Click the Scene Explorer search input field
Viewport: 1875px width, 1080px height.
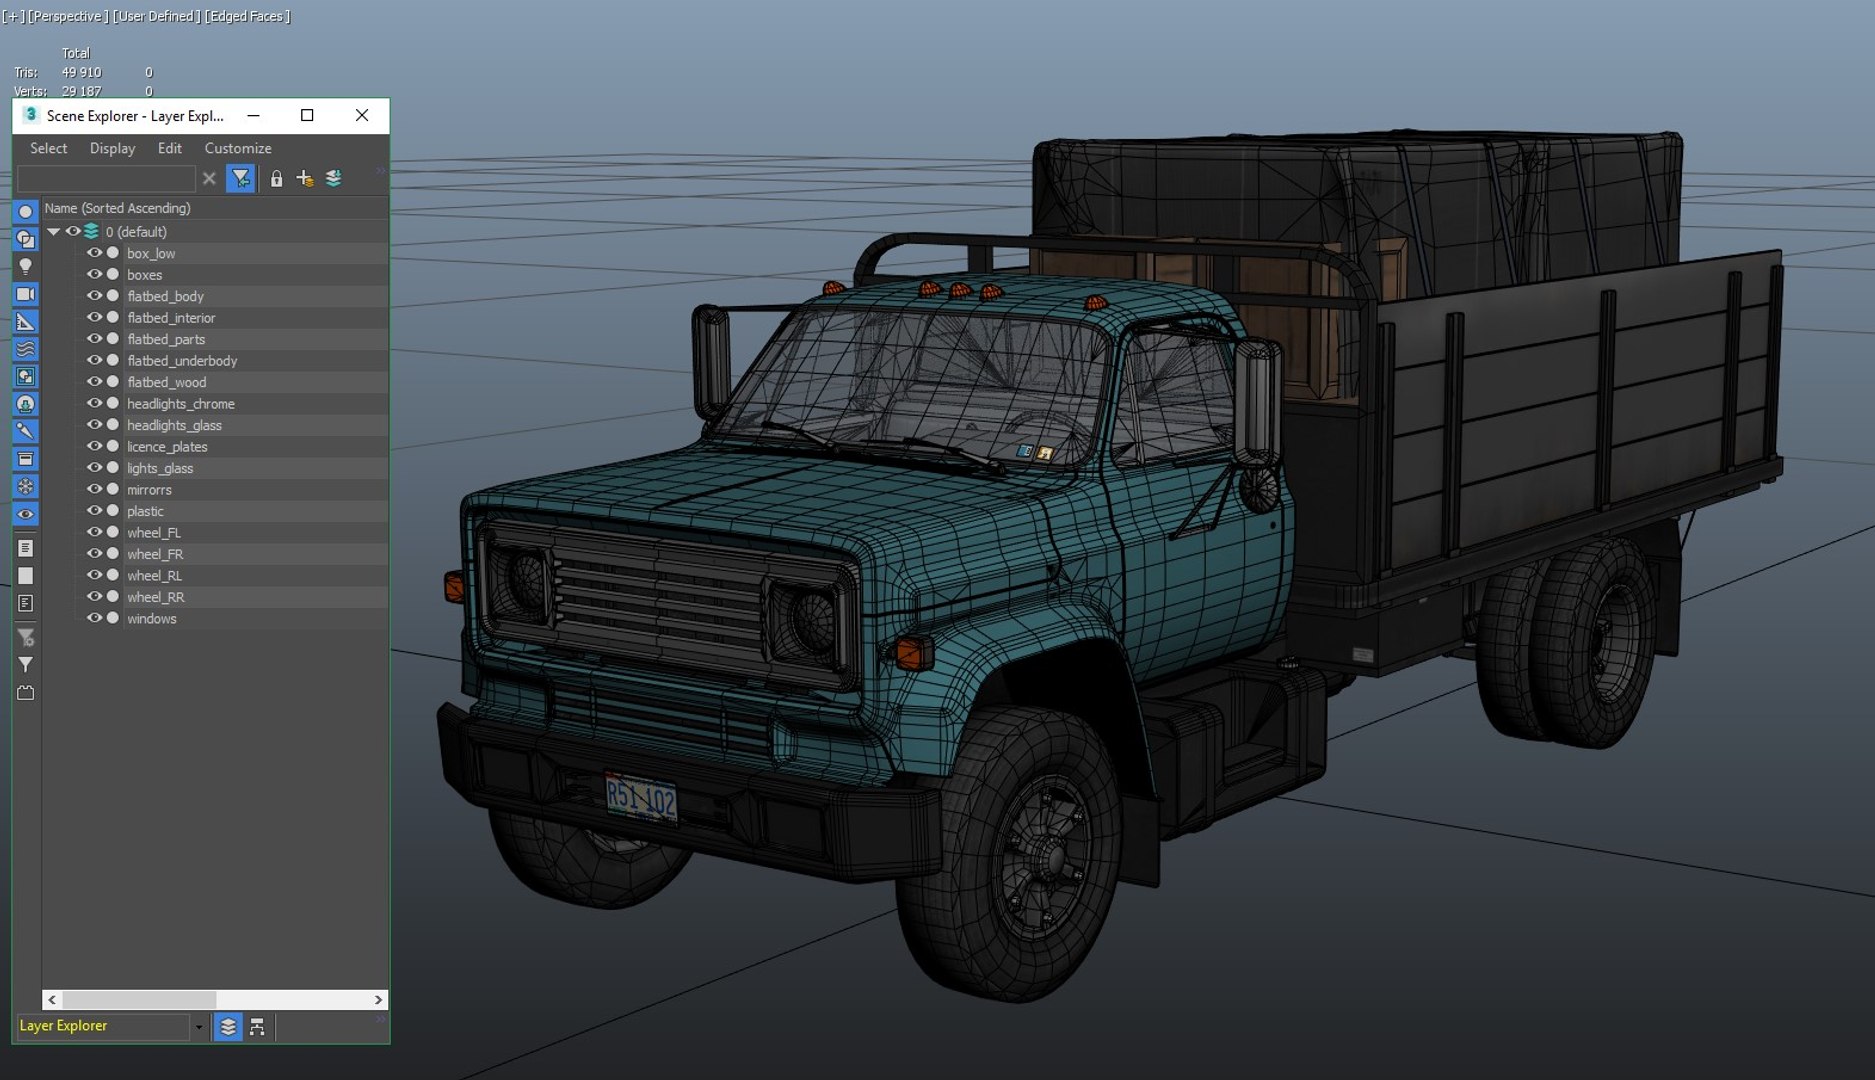106,178
